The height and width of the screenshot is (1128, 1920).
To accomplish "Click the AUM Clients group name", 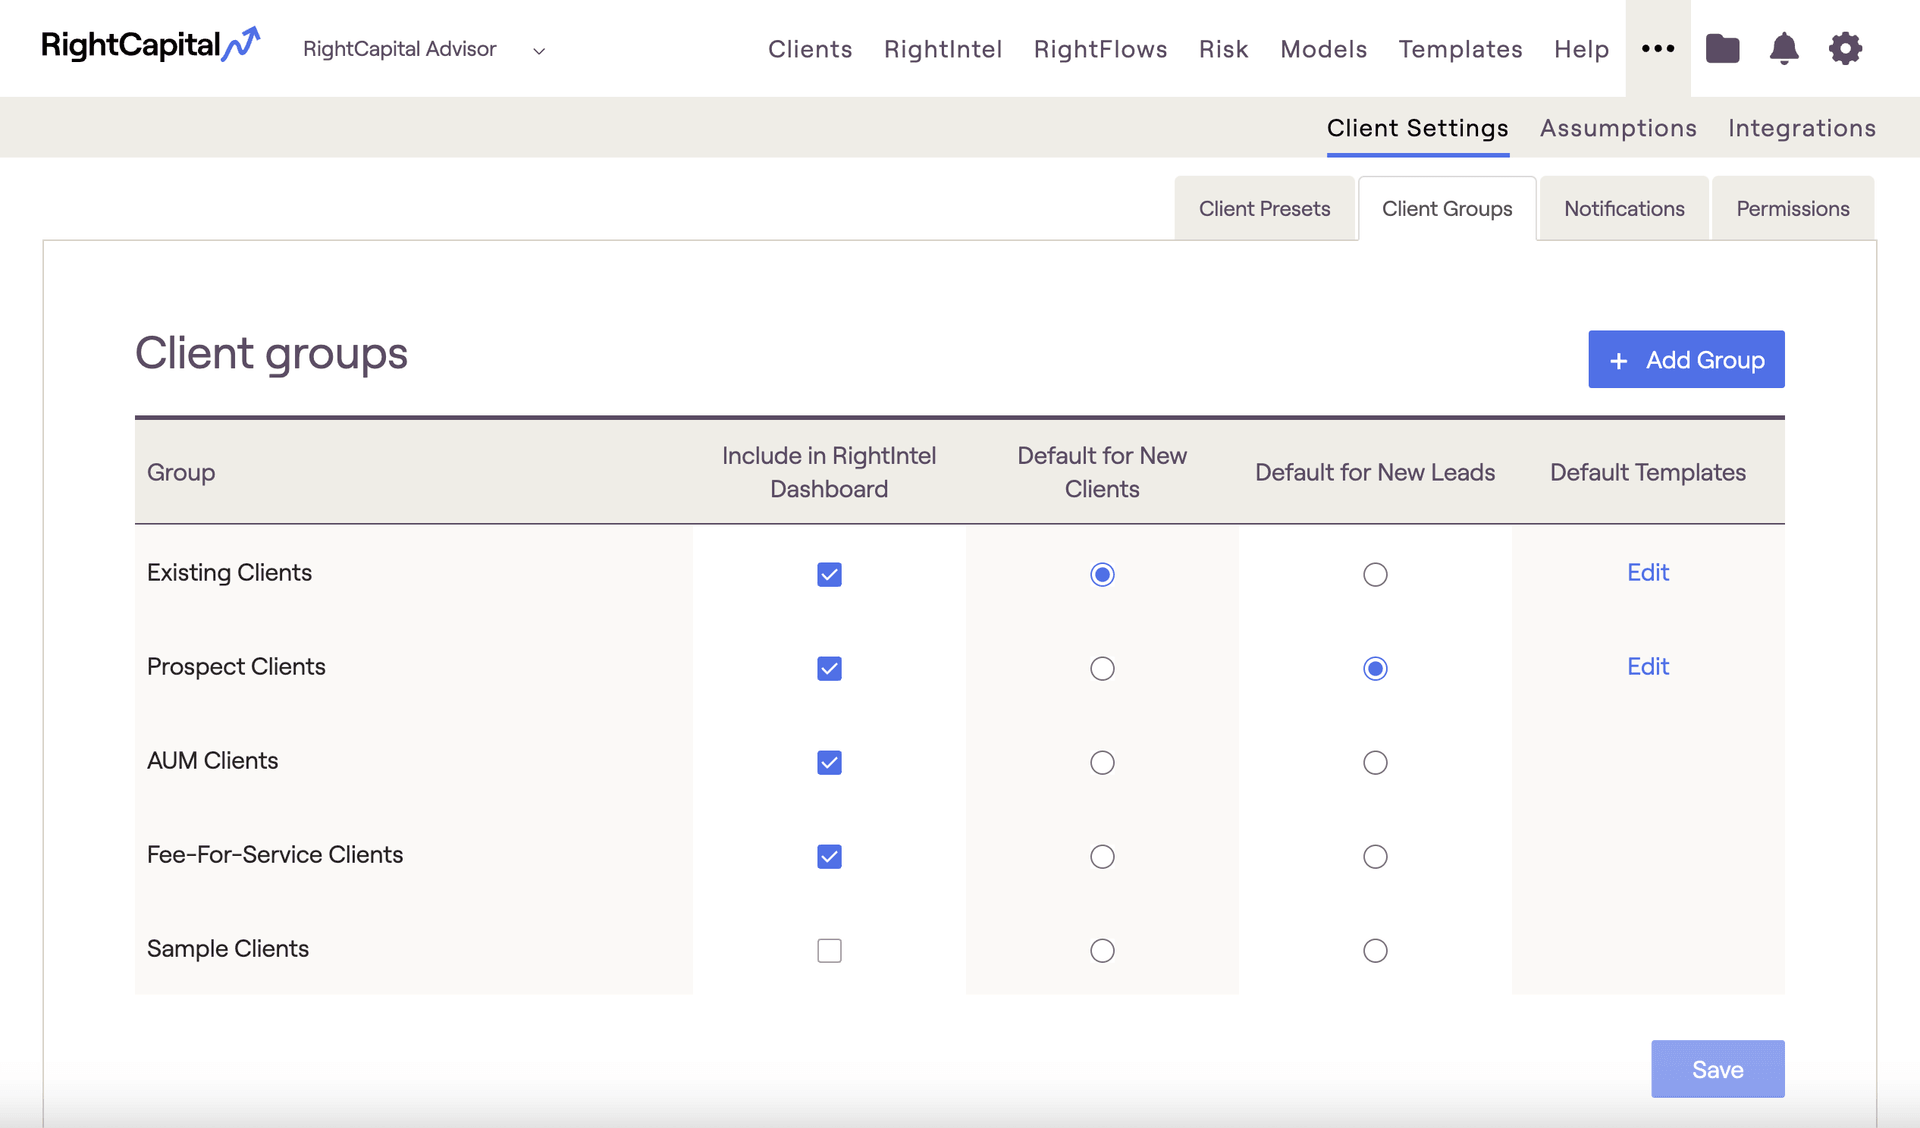I will point(212,760).
